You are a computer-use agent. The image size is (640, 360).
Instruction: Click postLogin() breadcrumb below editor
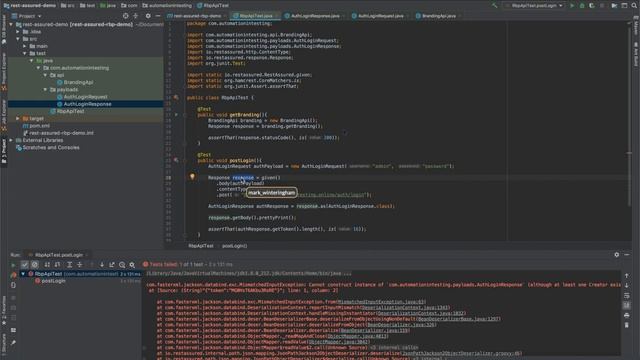235,246
